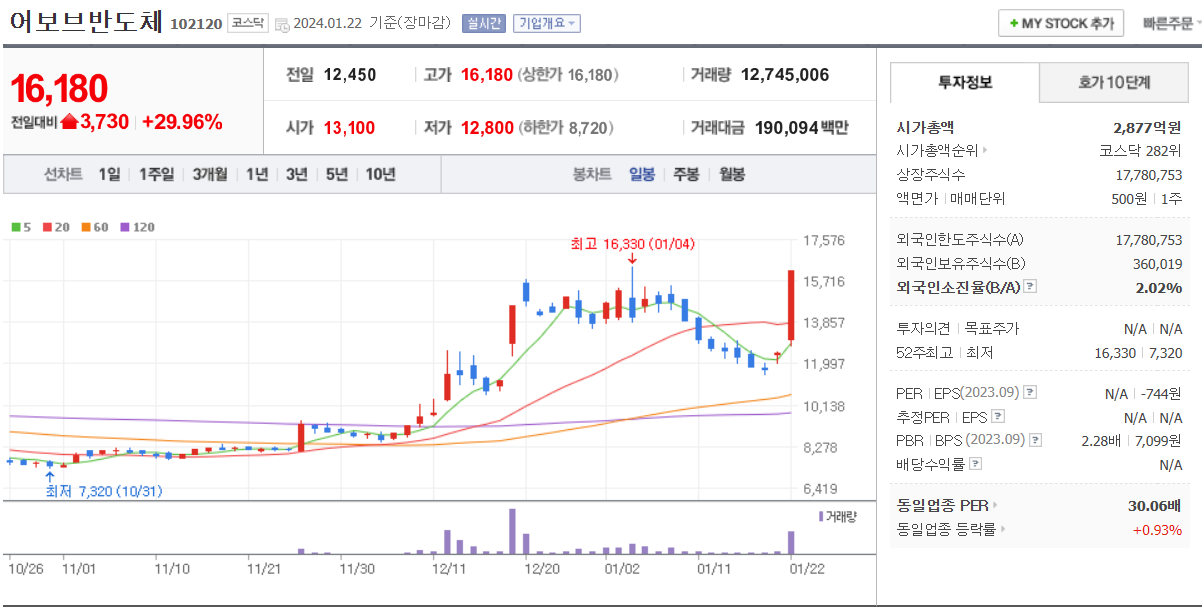Viewport: 1202px width, 607px height.
Task: Click the 17,576 price axis label
Action: (x=824, y=240)
